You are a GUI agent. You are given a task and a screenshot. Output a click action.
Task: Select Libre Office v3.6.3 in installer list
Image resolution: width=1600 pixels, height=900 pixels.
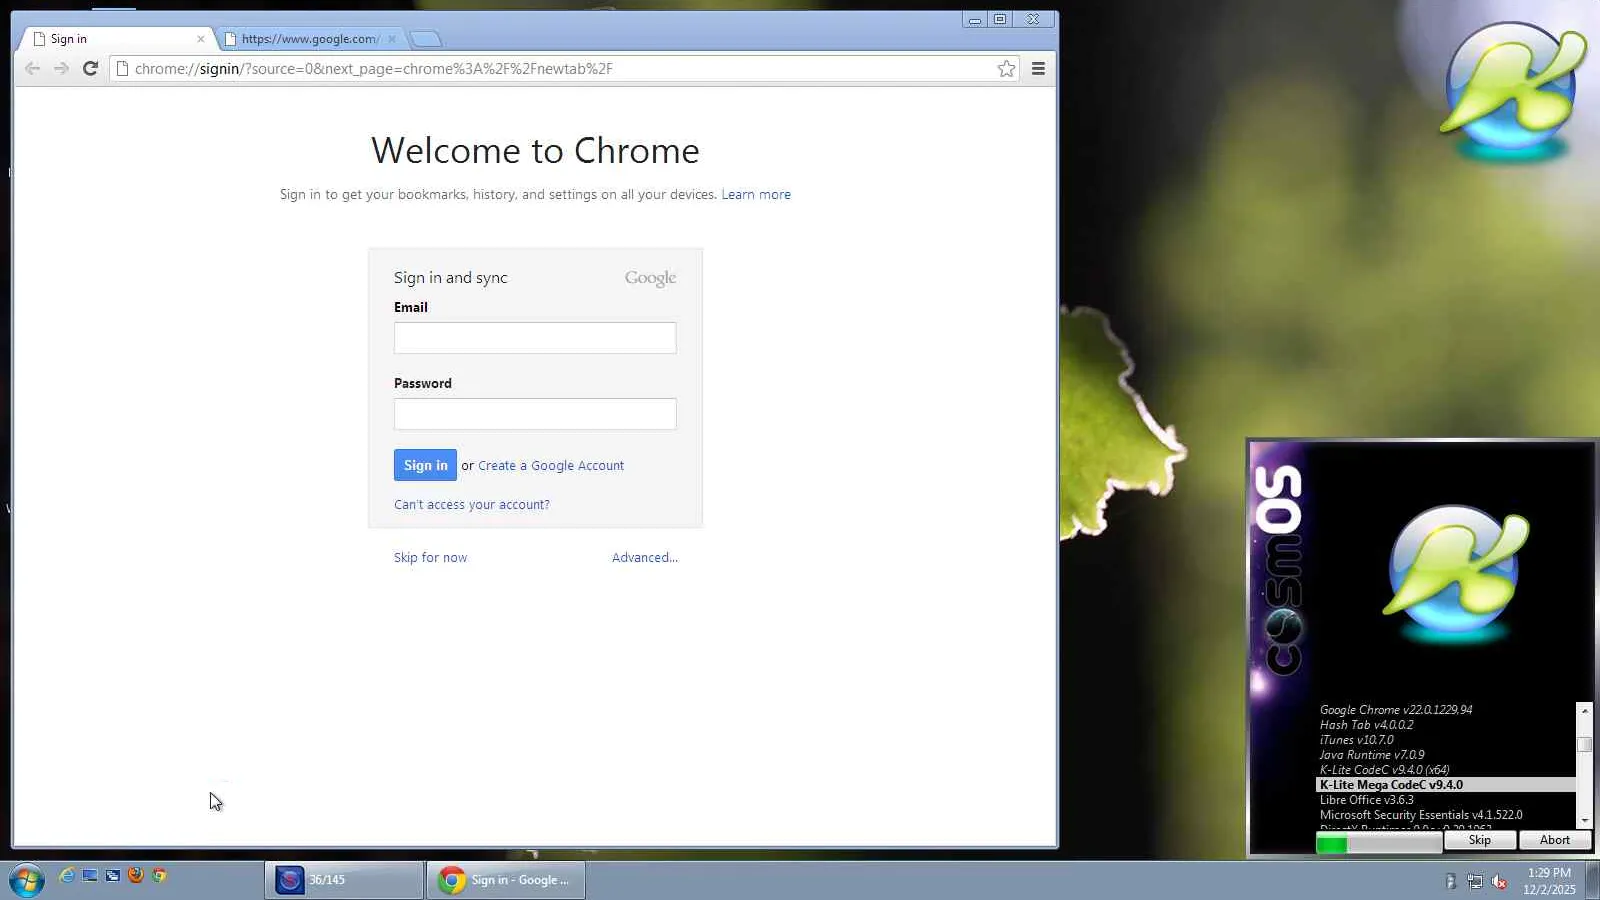pos(1367,800)
